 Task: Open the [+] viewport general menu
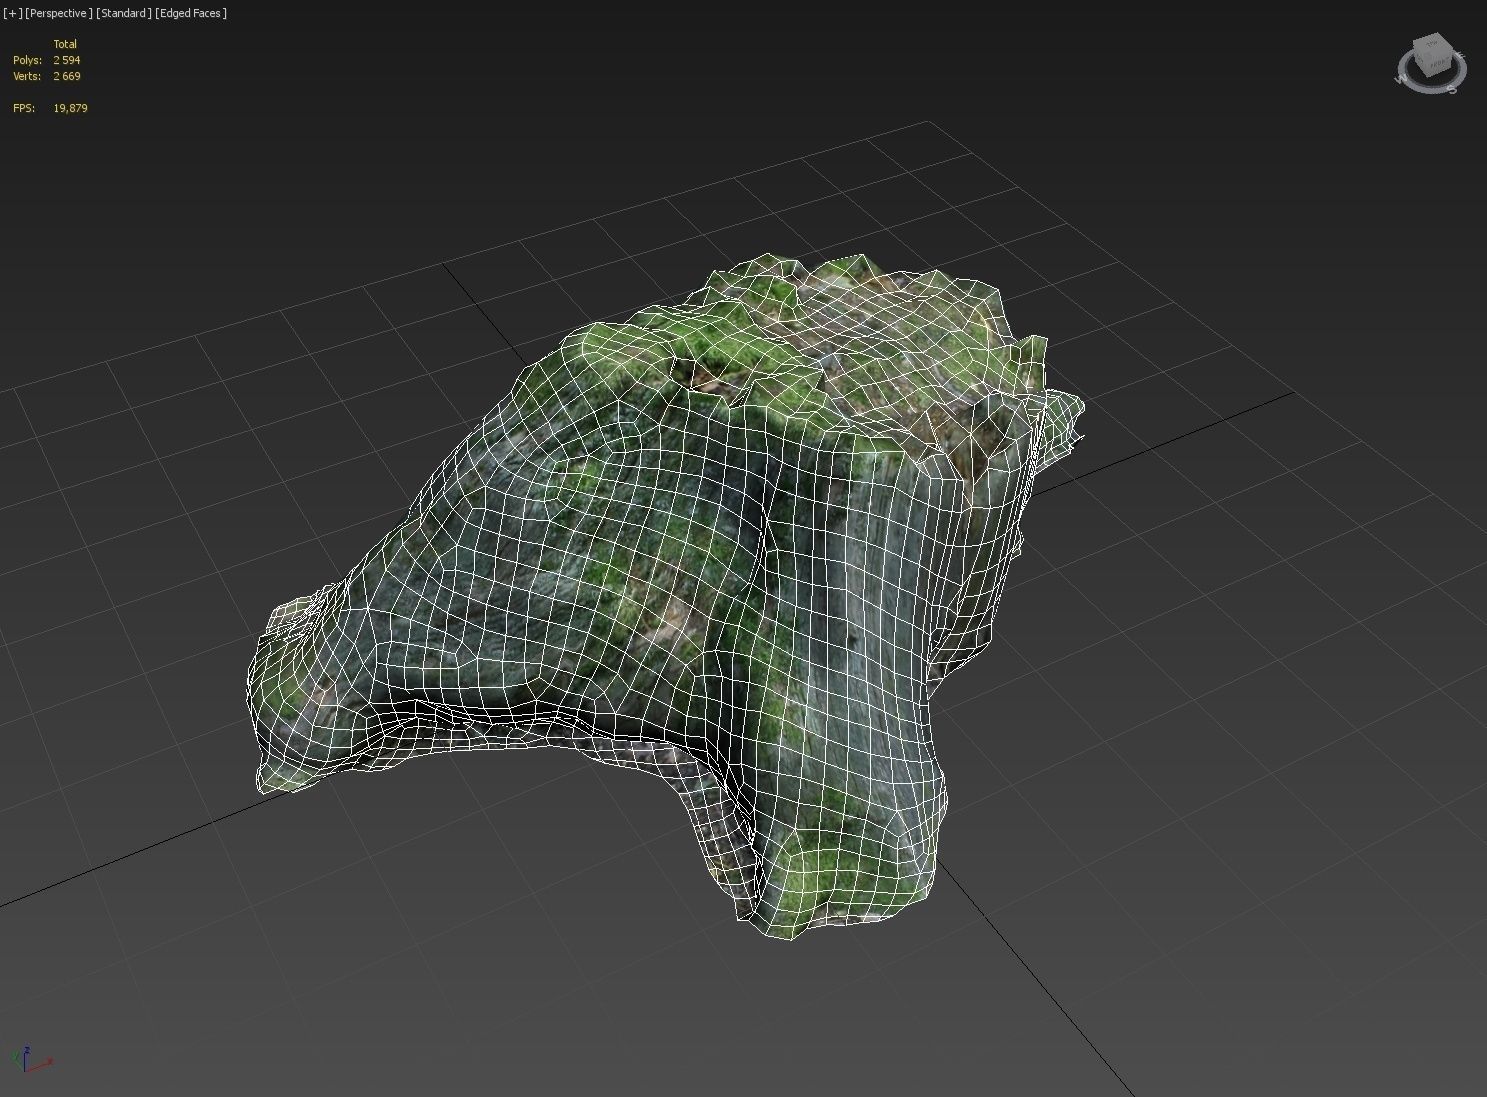[x=13, y=13]
